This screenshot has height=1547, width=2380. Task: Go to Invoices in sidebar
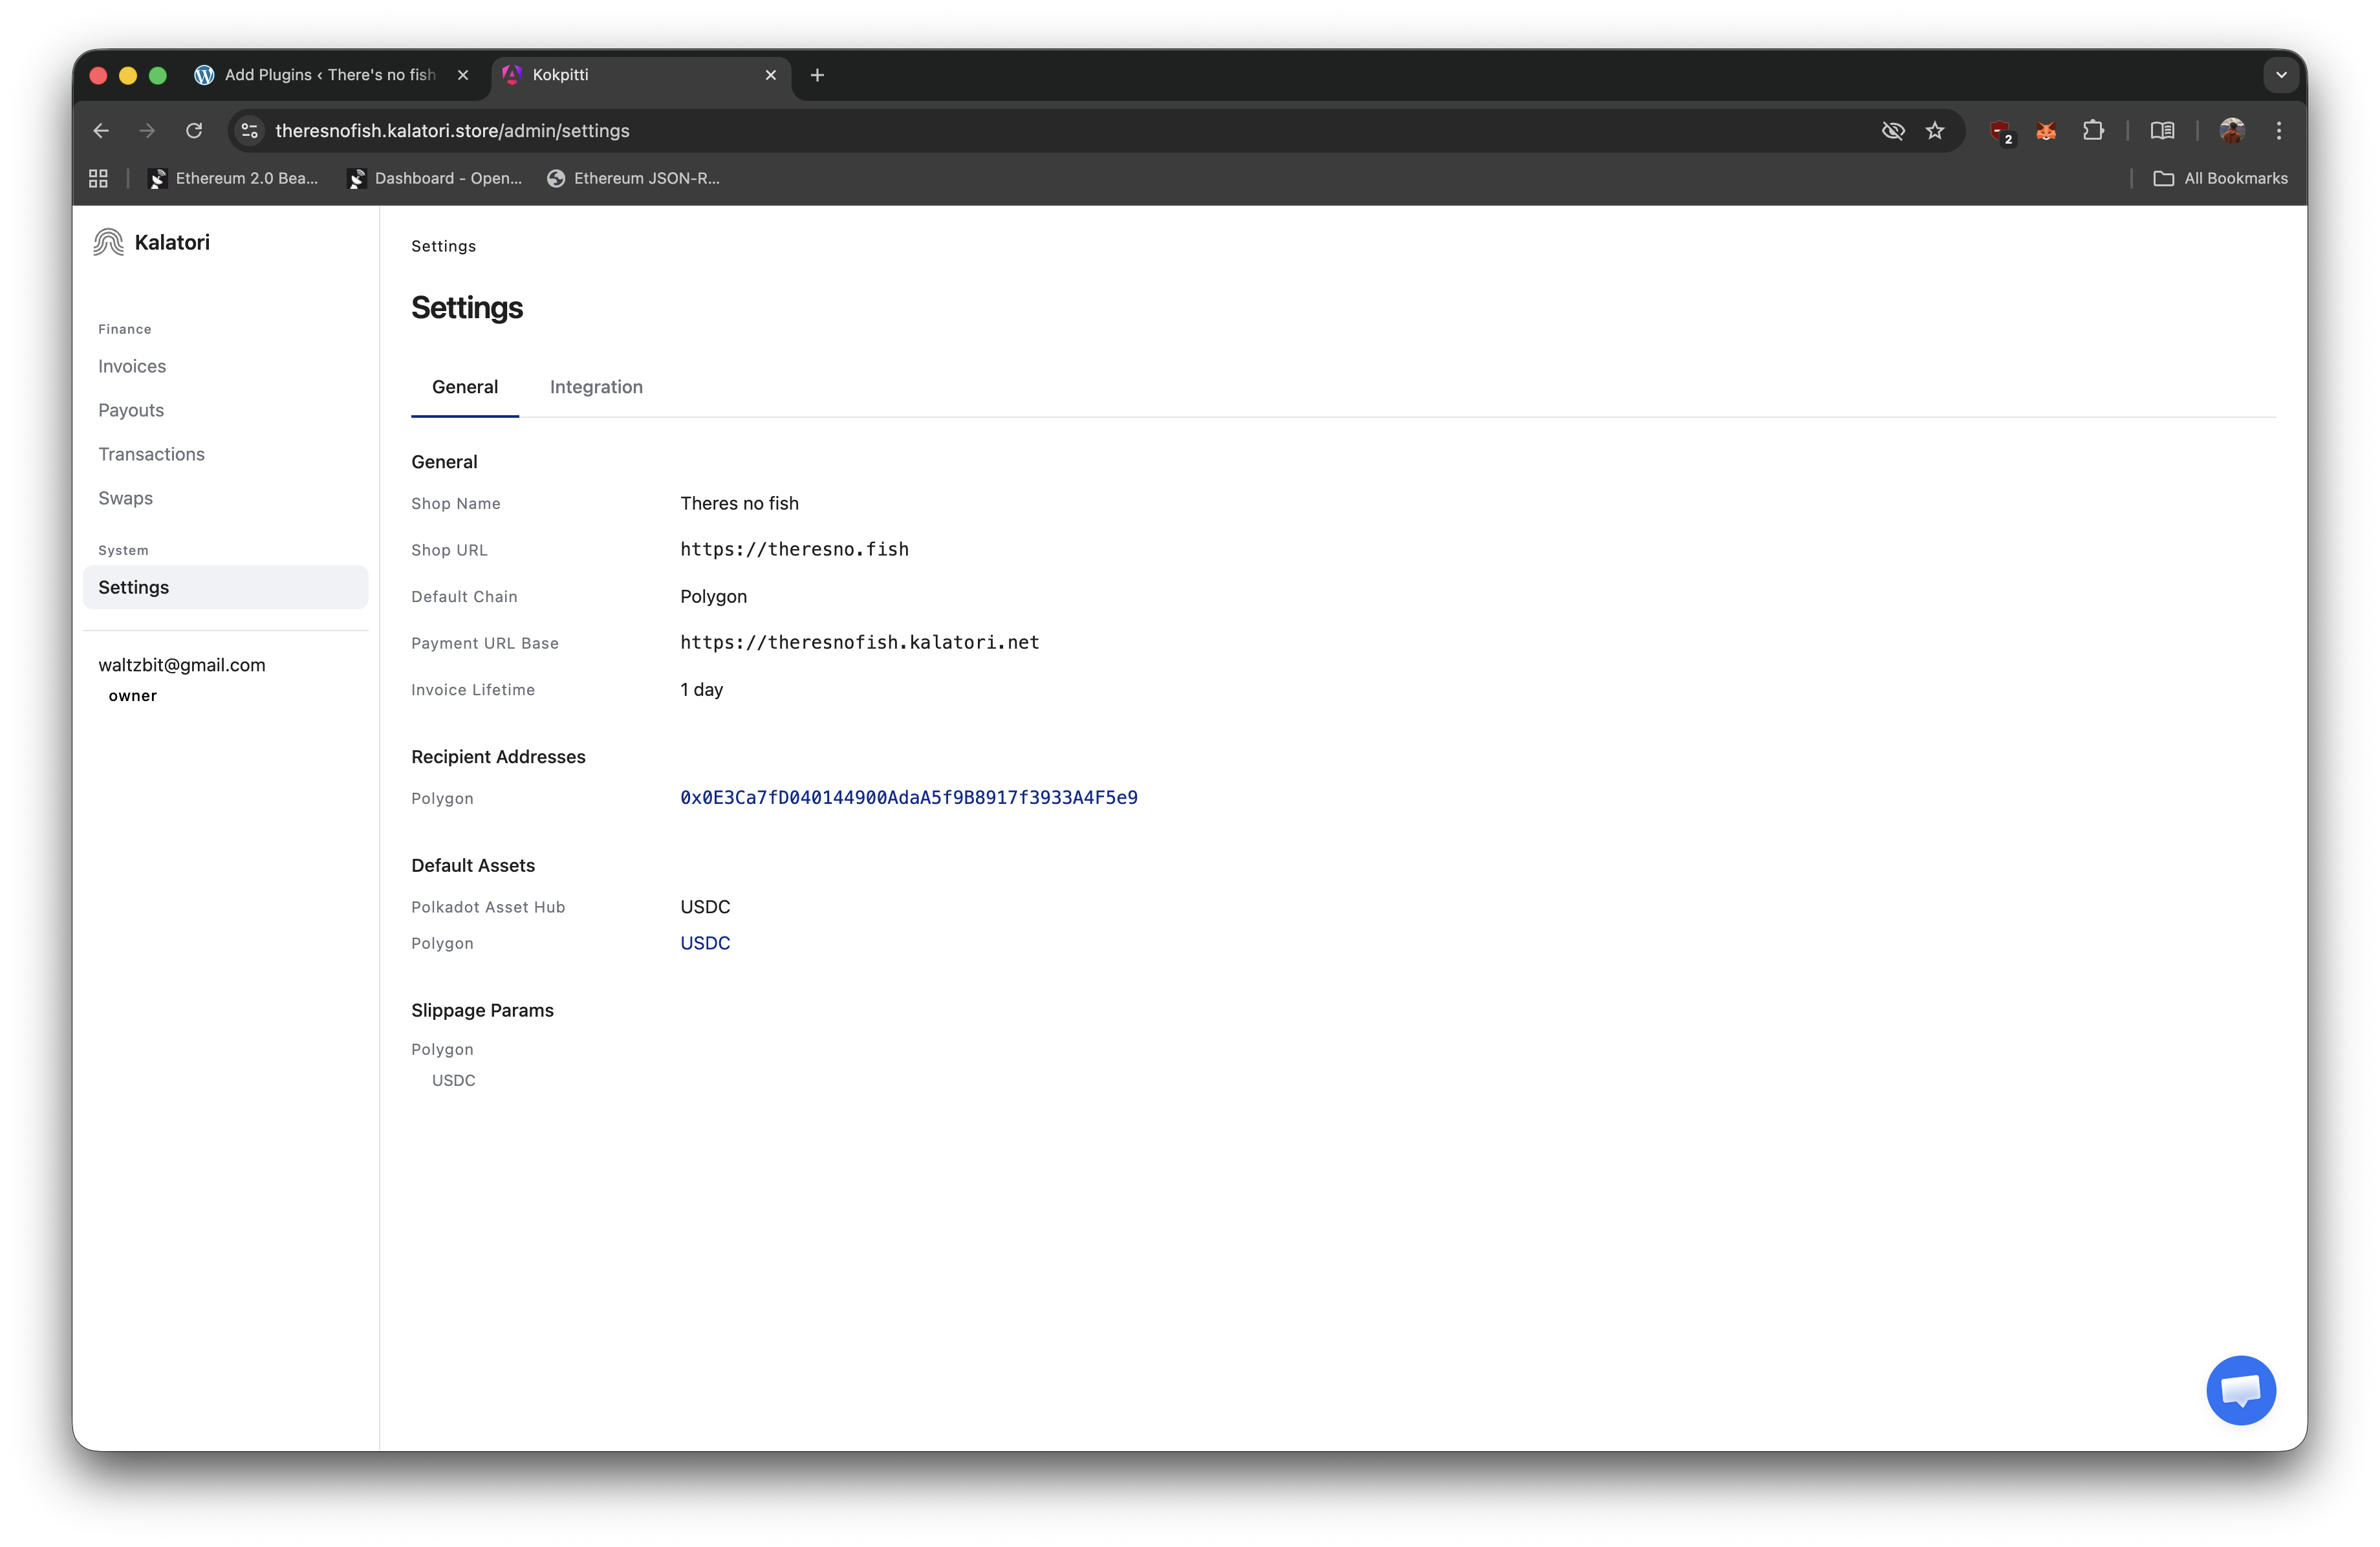pos(132,366)
